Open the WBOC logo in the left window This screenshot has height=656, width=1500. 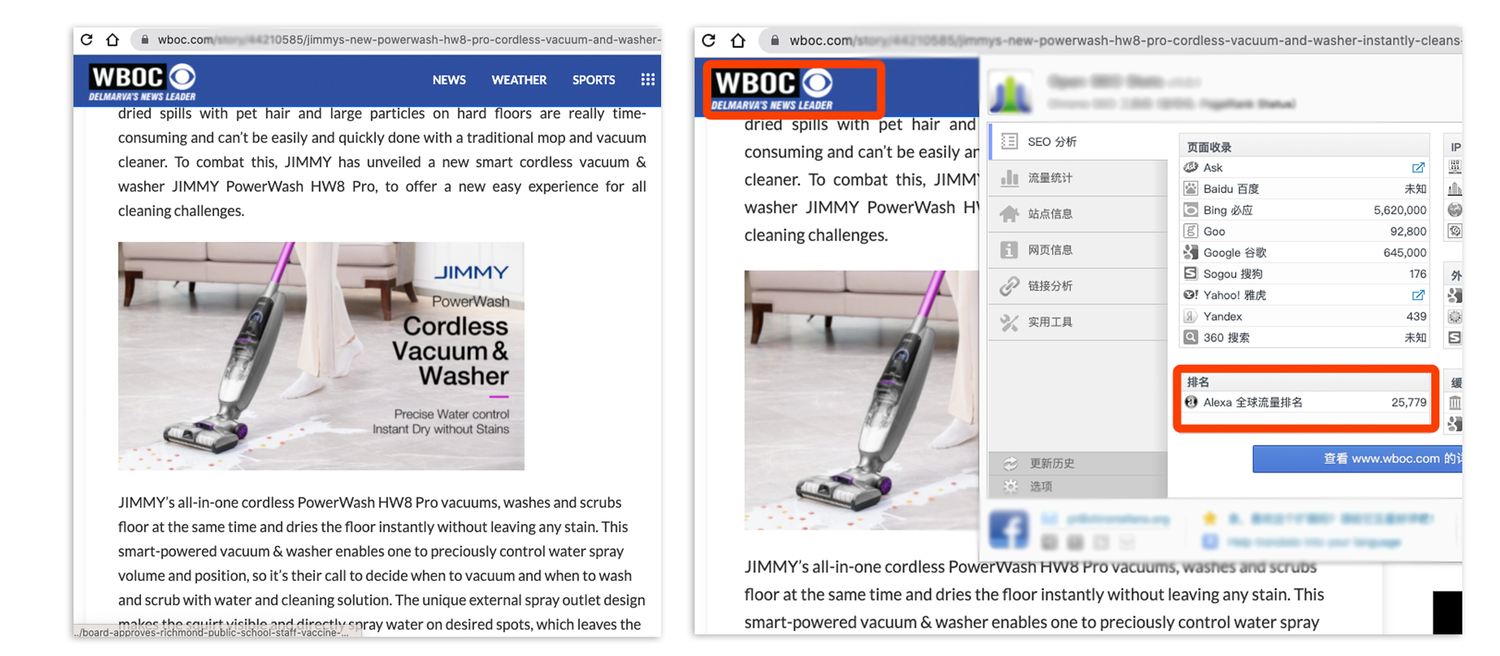[142, 81]
